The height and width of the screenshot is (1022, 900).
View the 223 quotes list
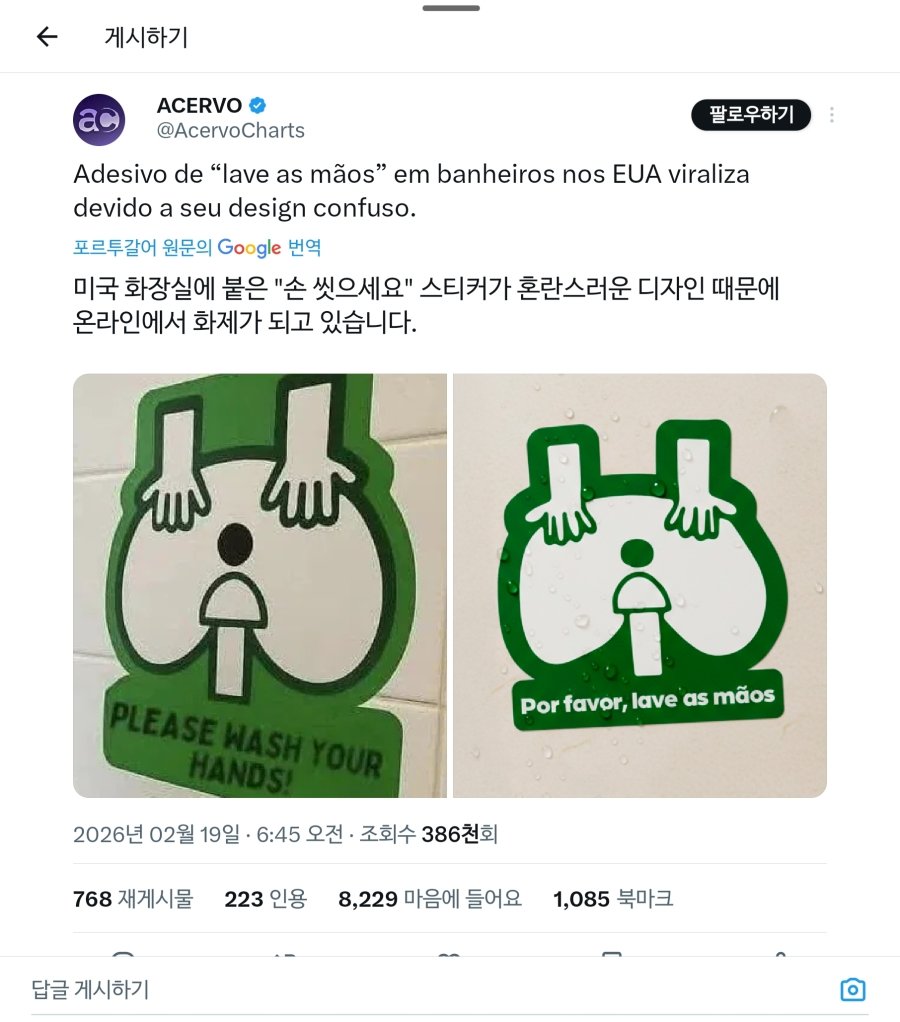265,899
